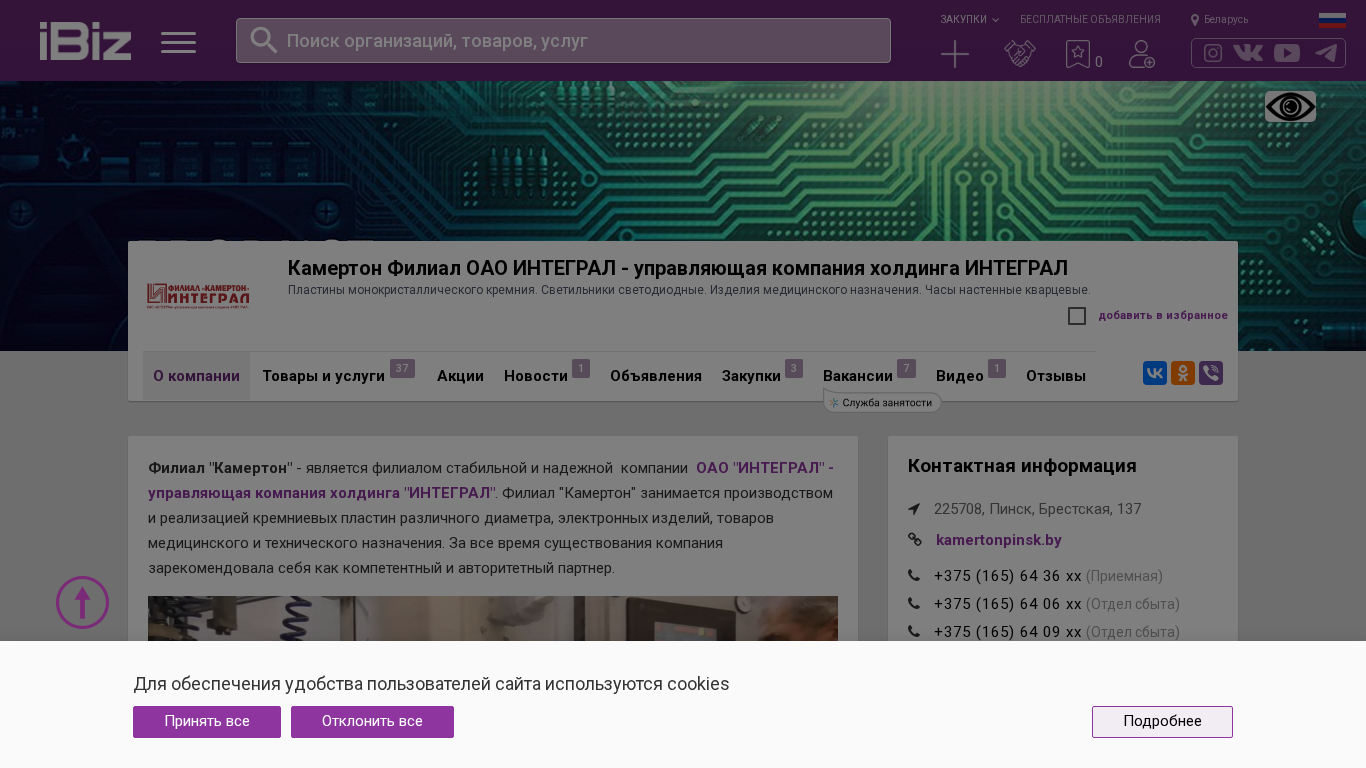Click the Подробнее cookie details button

tap(1162, 722)
